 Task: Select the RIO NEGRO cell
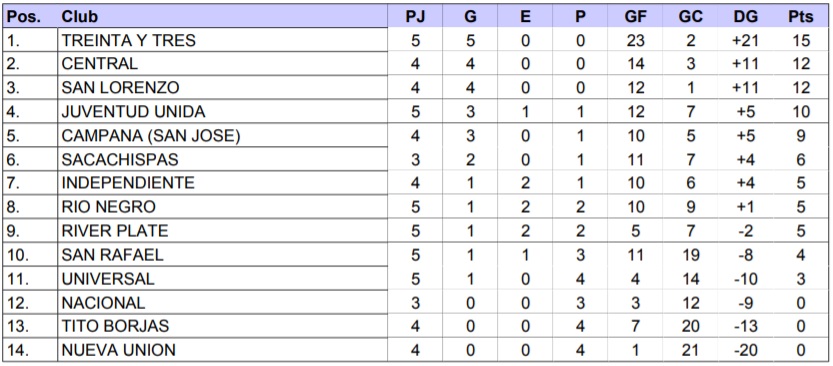tap(223, 207)
